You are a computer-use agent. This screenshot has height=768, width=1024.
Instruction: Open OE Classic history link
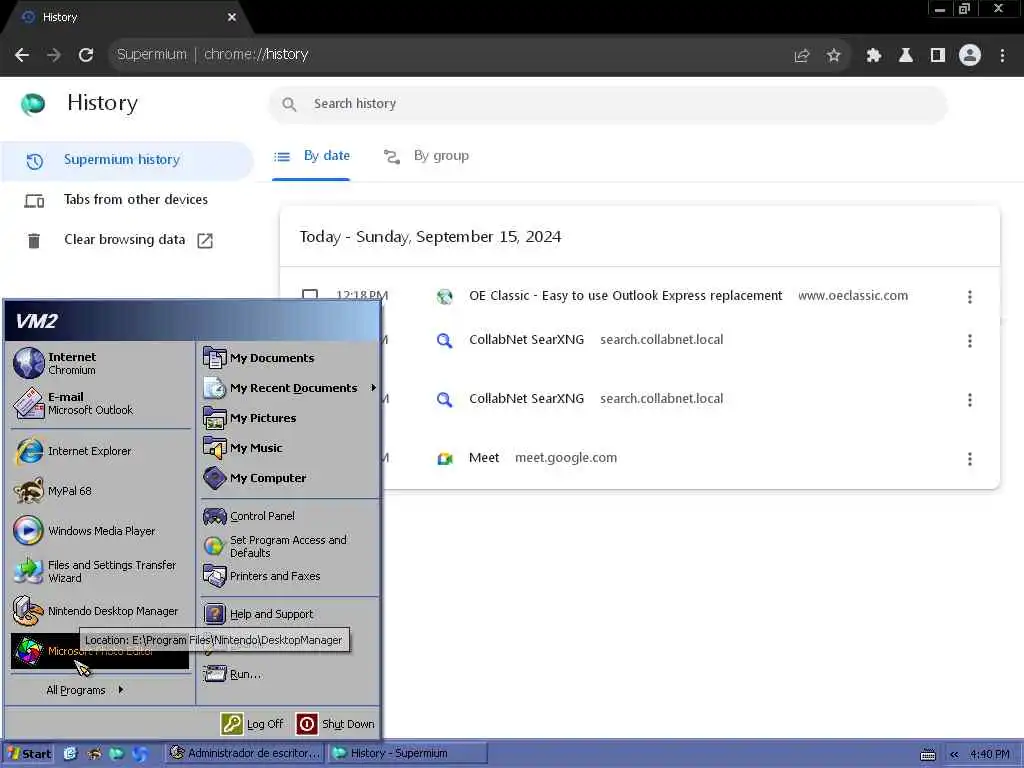coord(625,296)
